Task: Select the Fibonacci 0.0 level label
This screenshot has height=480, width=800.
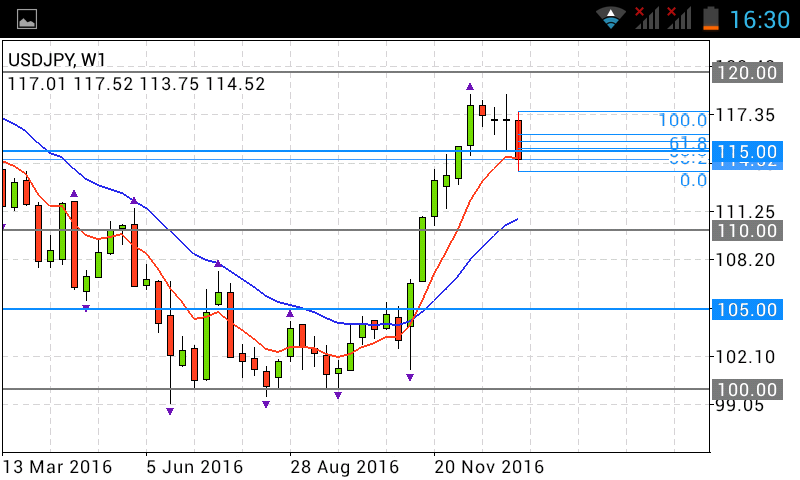Action: coord(694,180)
